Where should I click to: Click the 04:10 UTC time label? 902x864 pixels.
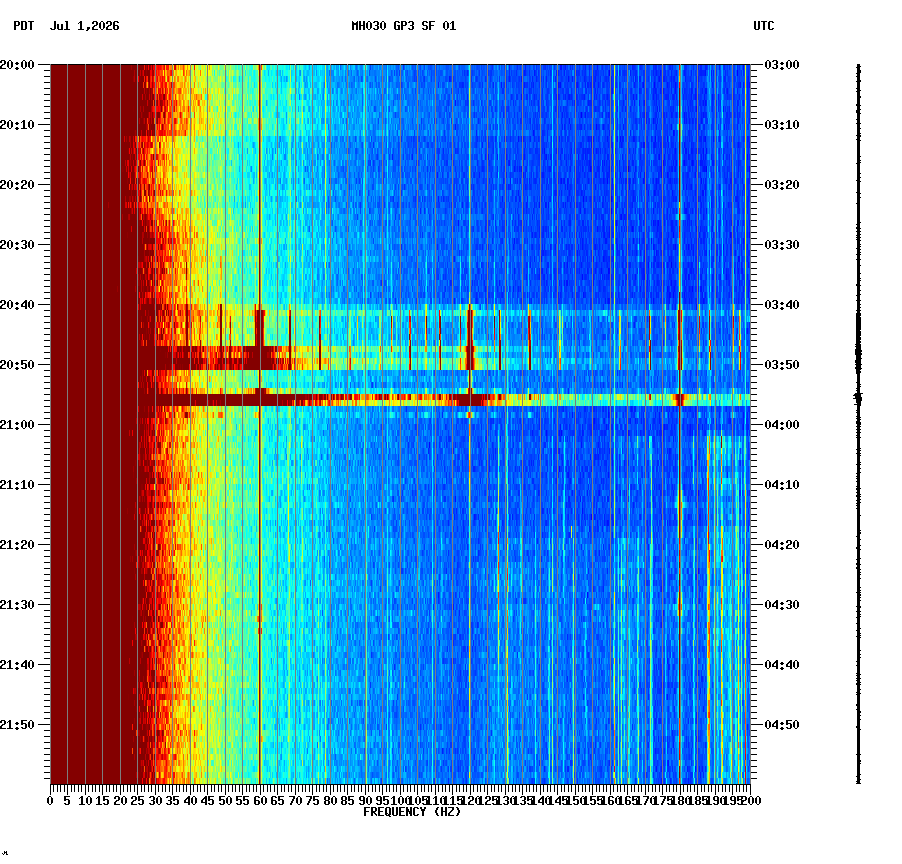click(782, 485)
